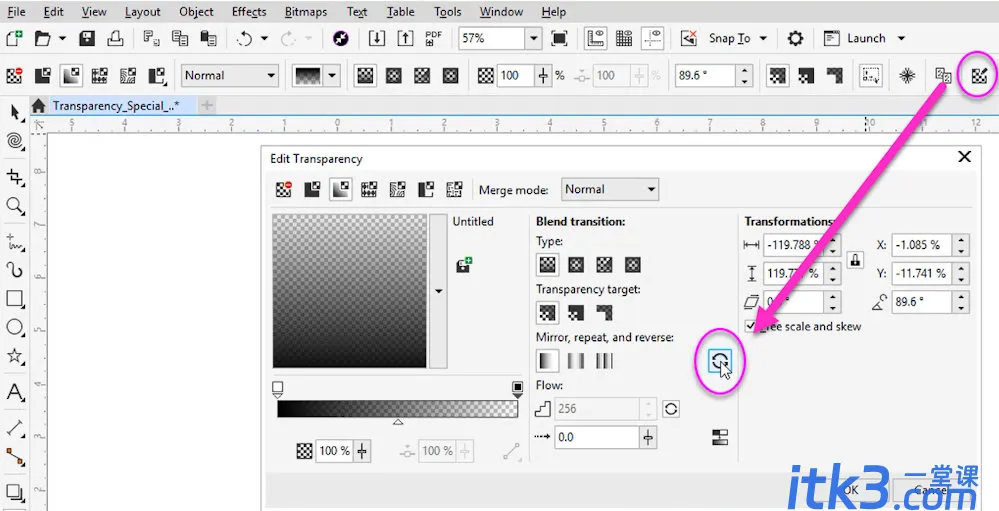Open the zoom level 57% dropdown
The height and width of the screenshot is (511, 999).
click(x=534, y=38)
